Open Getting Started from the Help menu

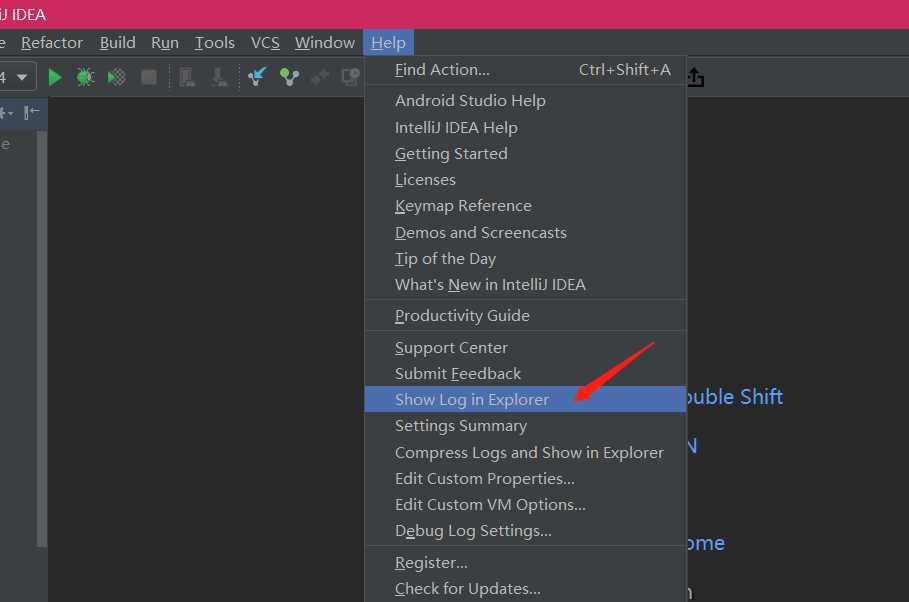click(525, 154)
